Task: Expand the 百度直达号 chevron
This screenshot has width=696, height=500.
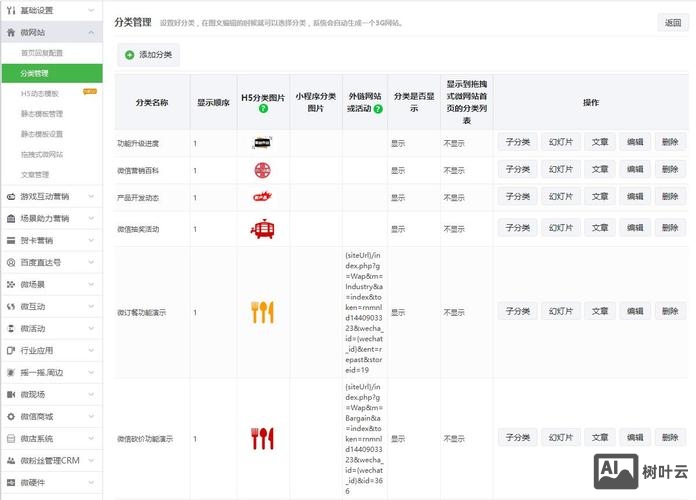Action: point(91,262)
